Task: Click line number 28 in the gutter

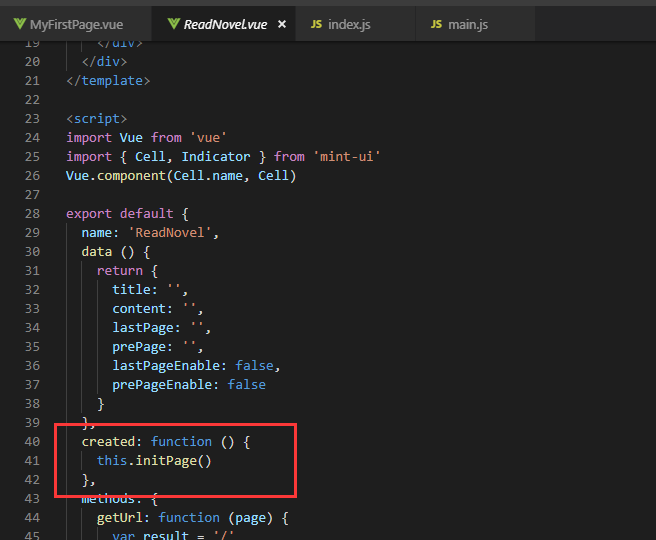Action: coord(32,214)
